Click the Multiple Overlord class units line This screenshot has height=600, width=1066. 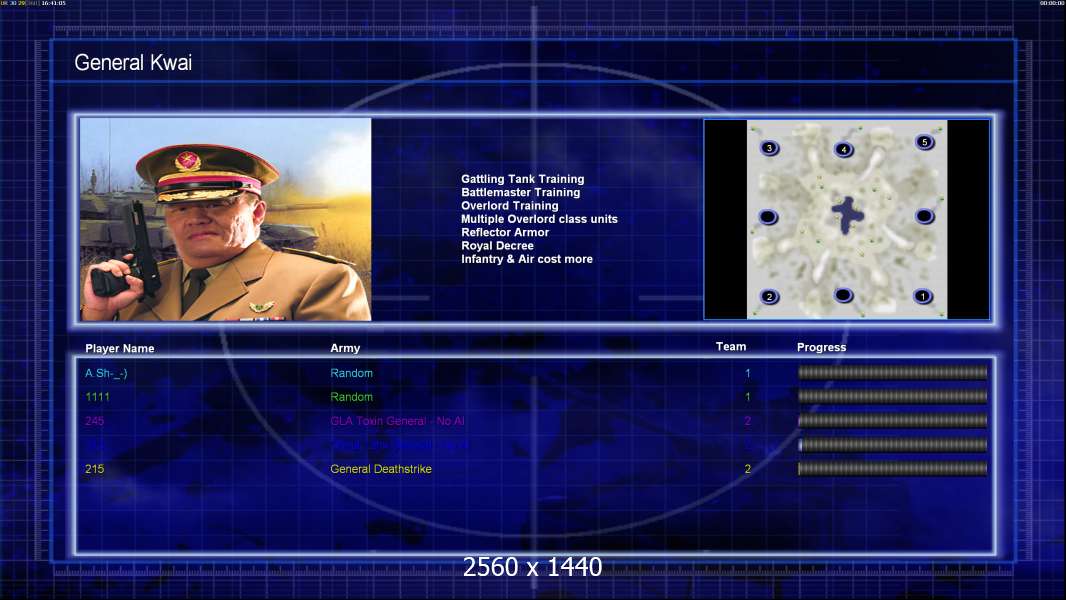(x=539, y=219)
